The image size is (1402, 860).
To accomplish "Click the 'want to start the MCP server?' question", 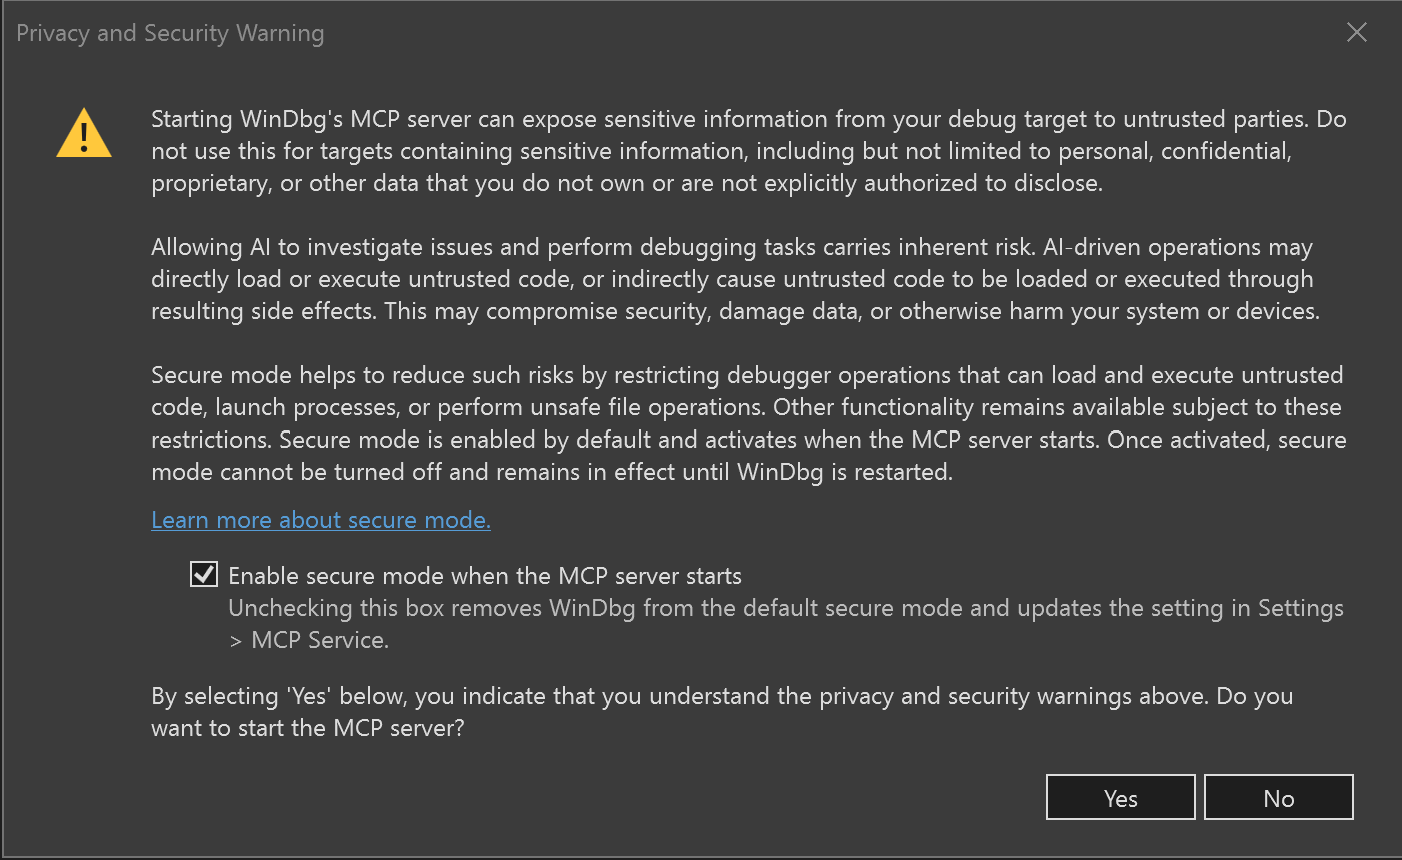I will click(308, 728).
